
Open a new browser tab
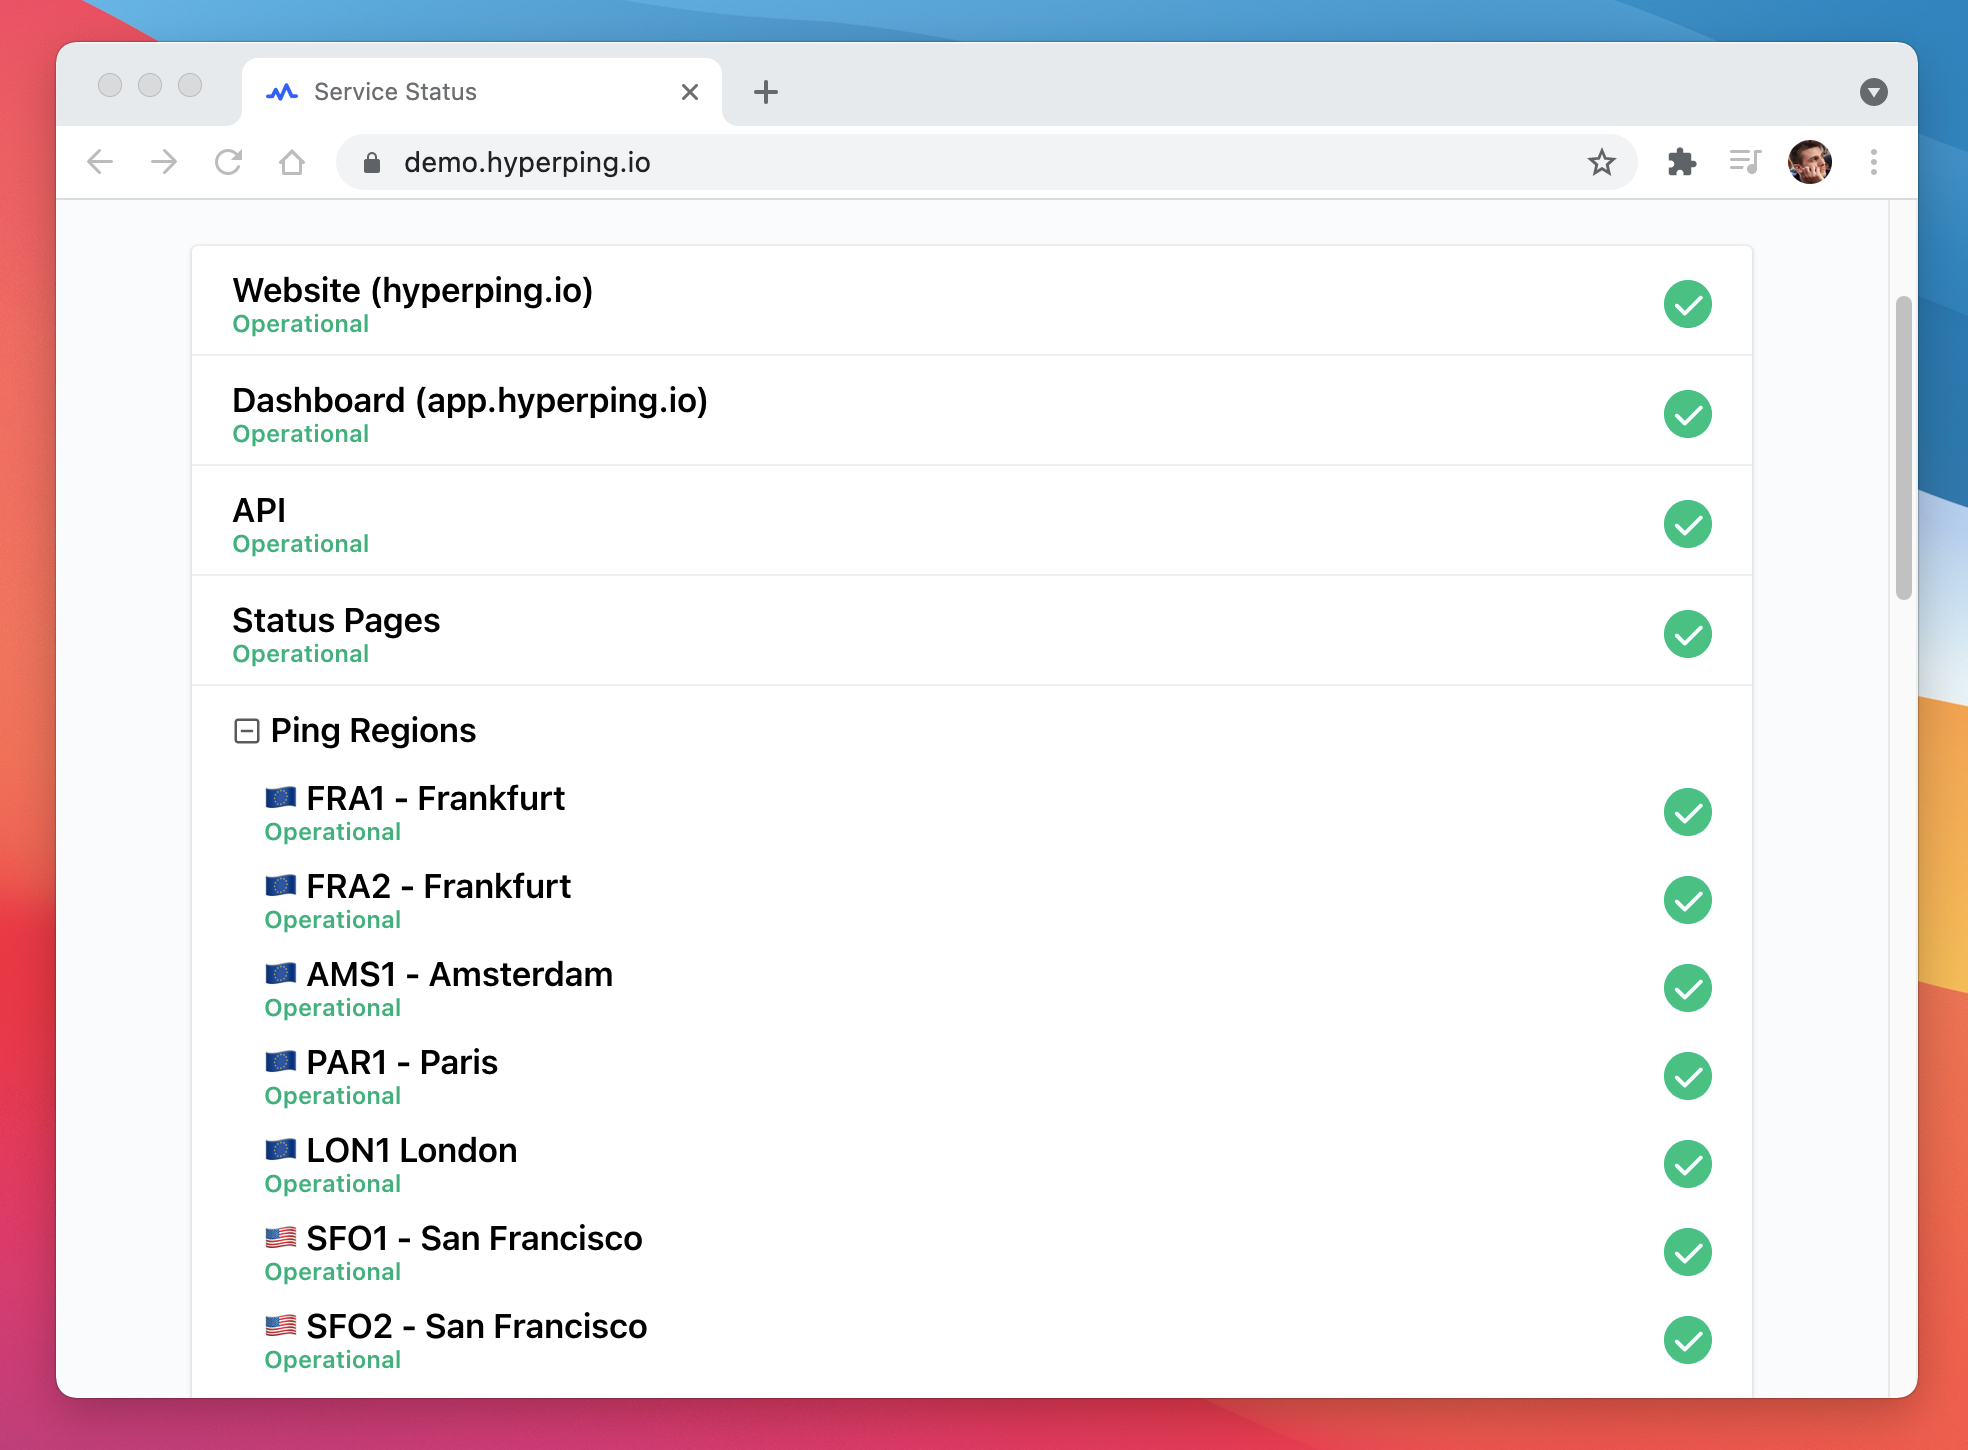tap(766, 92)
